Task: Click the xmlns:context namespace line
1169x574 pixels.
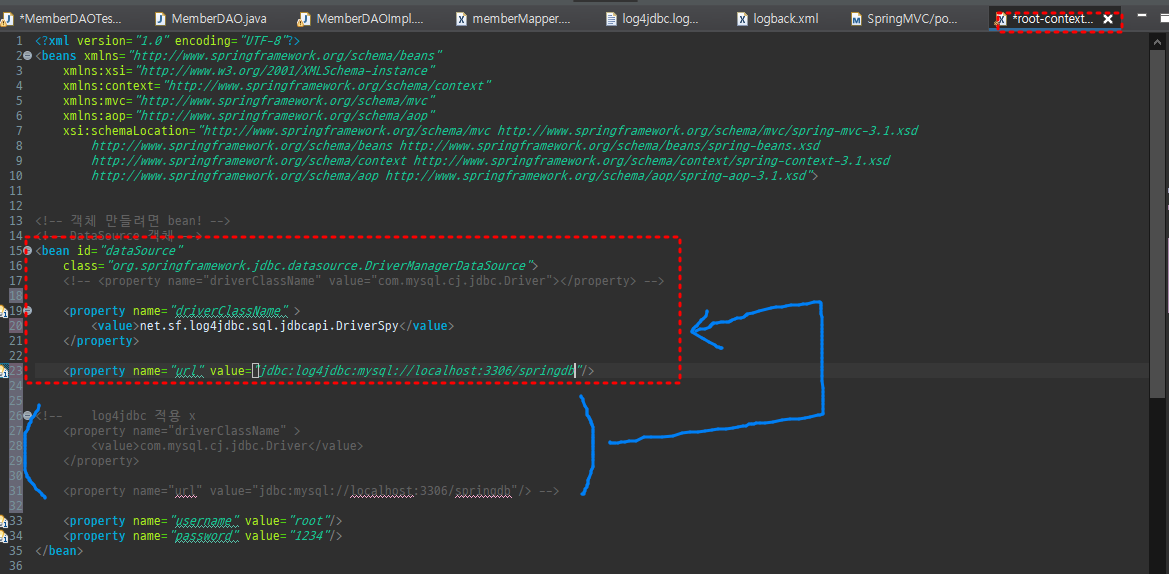Action: pos(277,86)
